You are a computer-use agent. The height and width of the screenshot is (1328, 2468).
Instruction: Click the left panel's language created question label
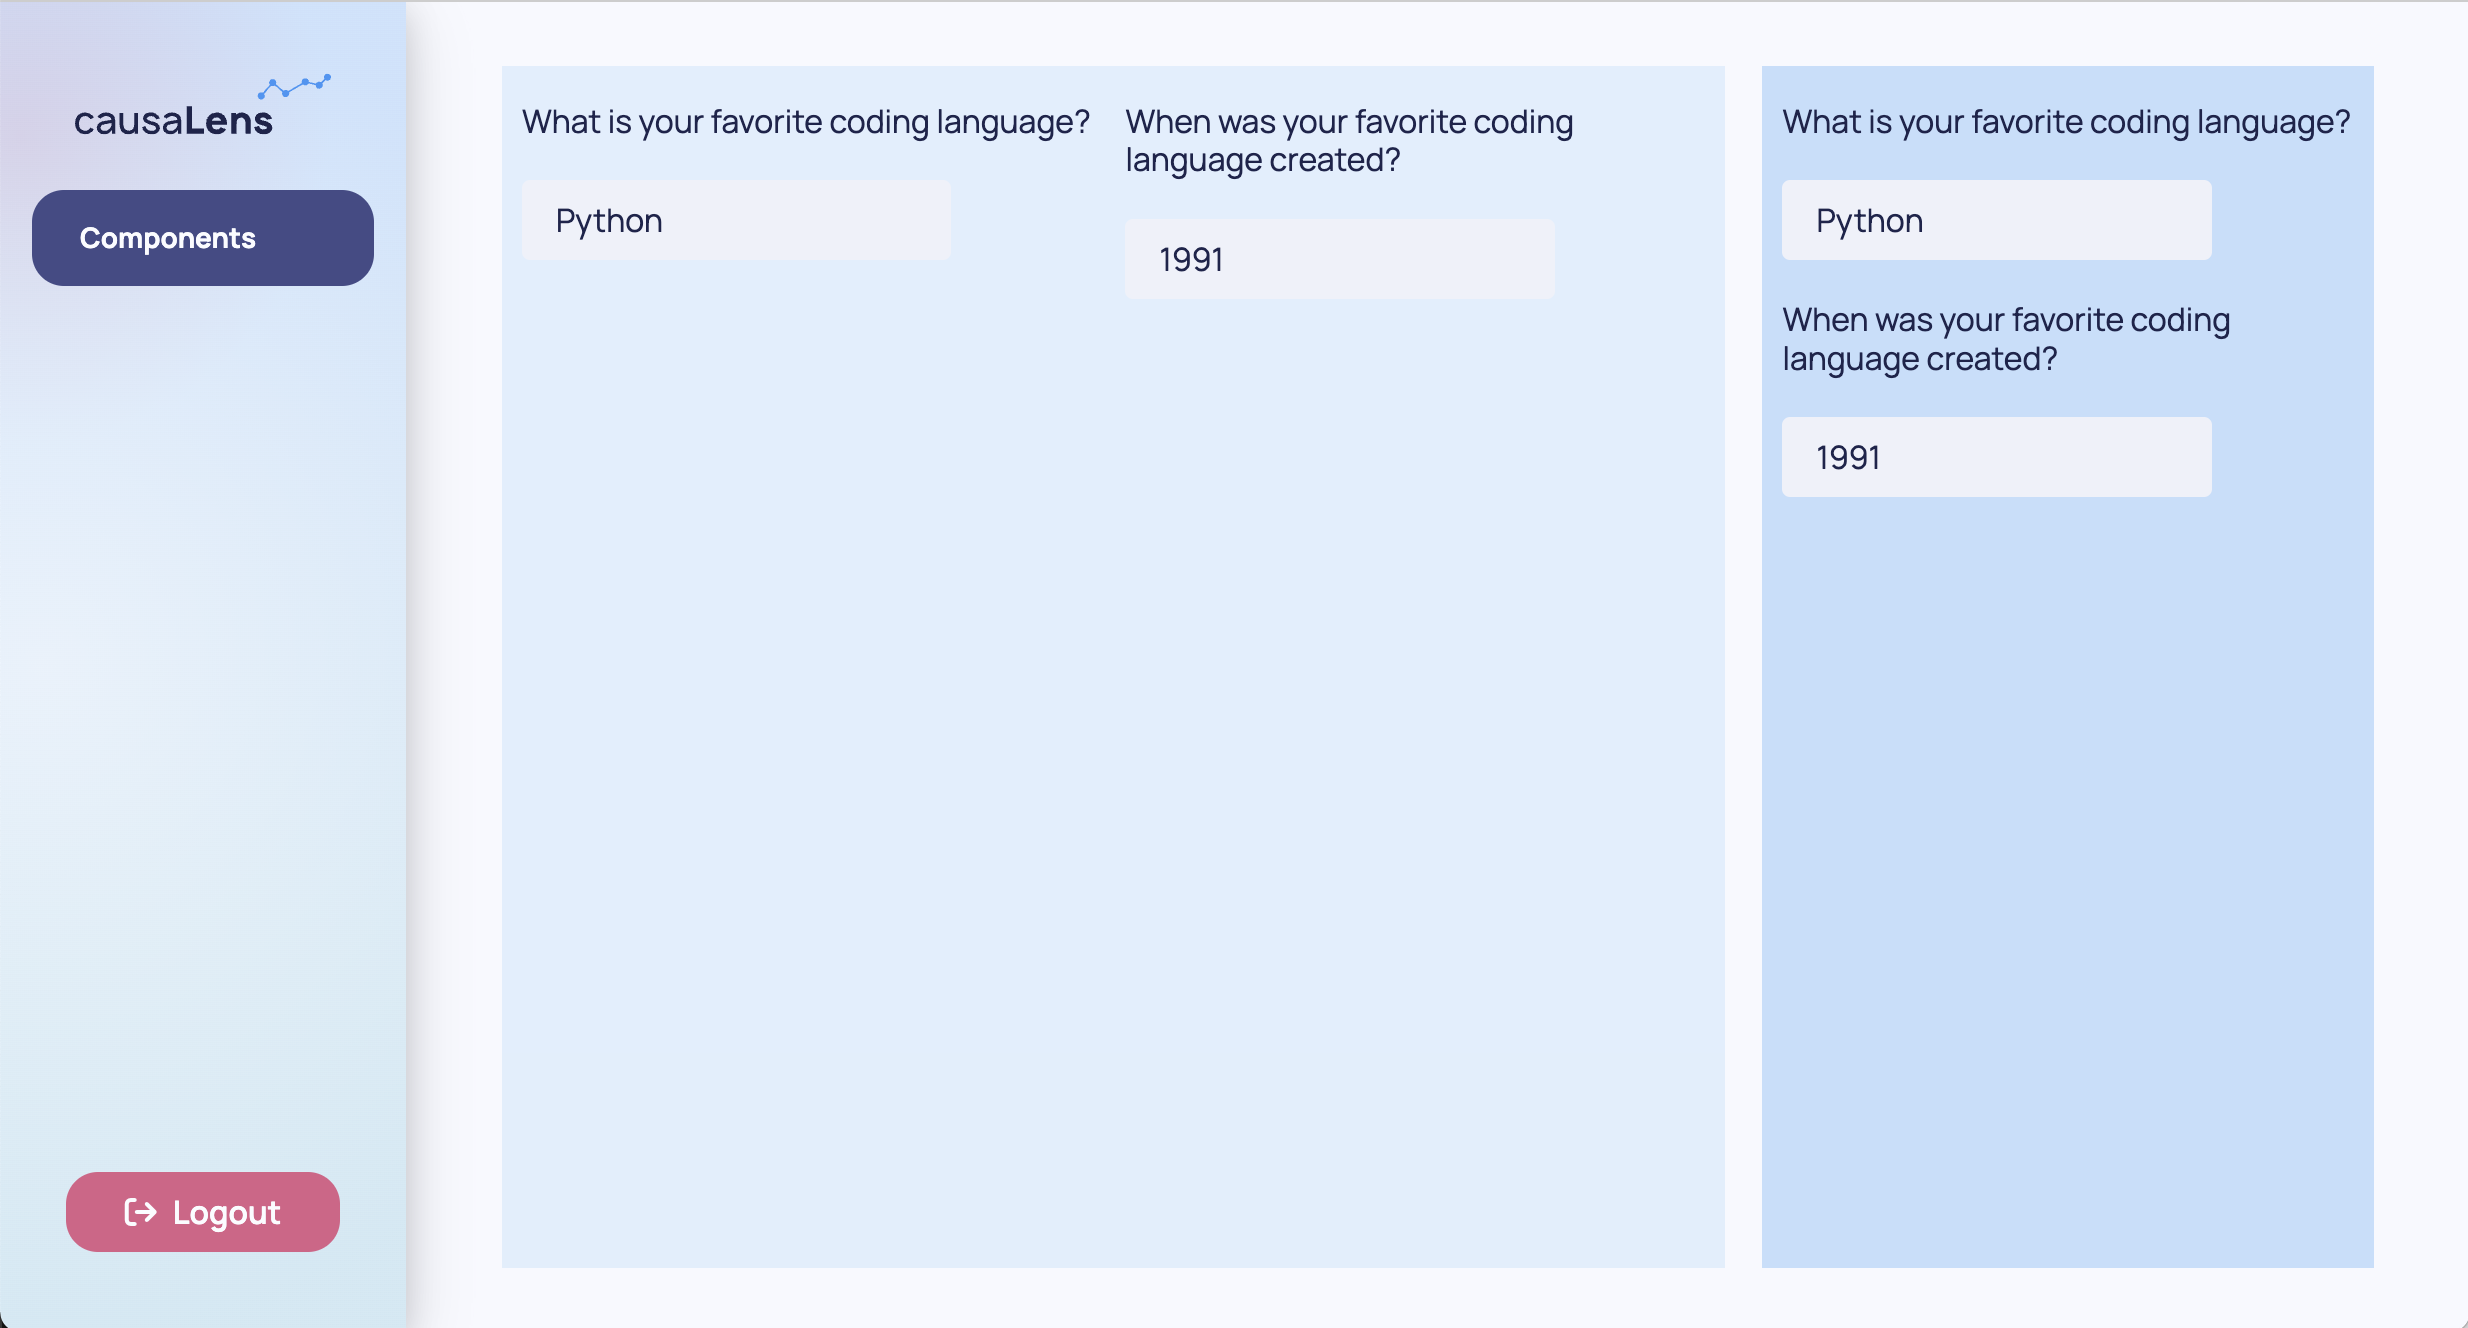(1349, 141)
